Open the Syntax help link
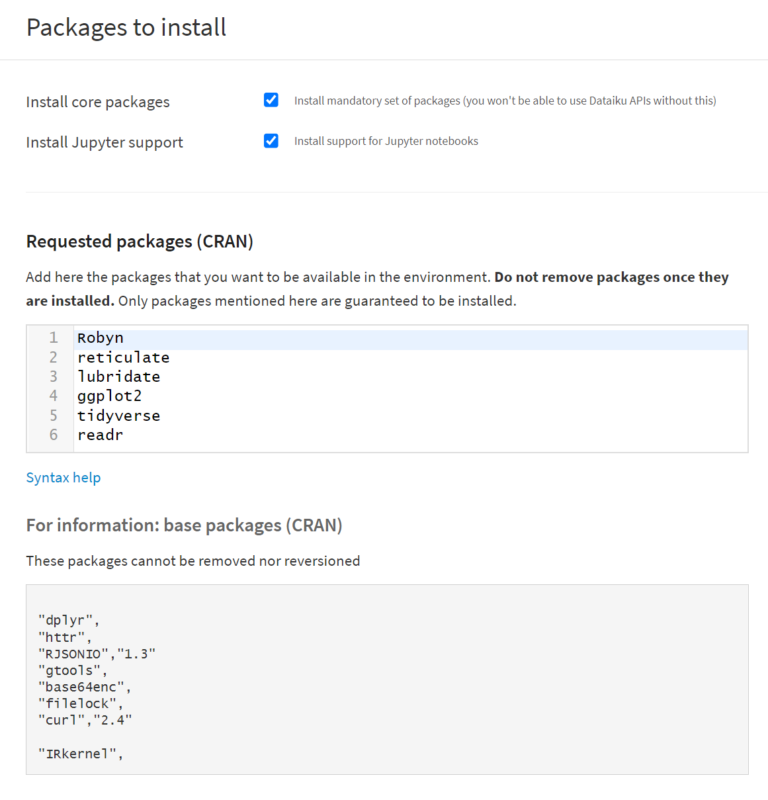The image size is (768, 800). (63, 477)
